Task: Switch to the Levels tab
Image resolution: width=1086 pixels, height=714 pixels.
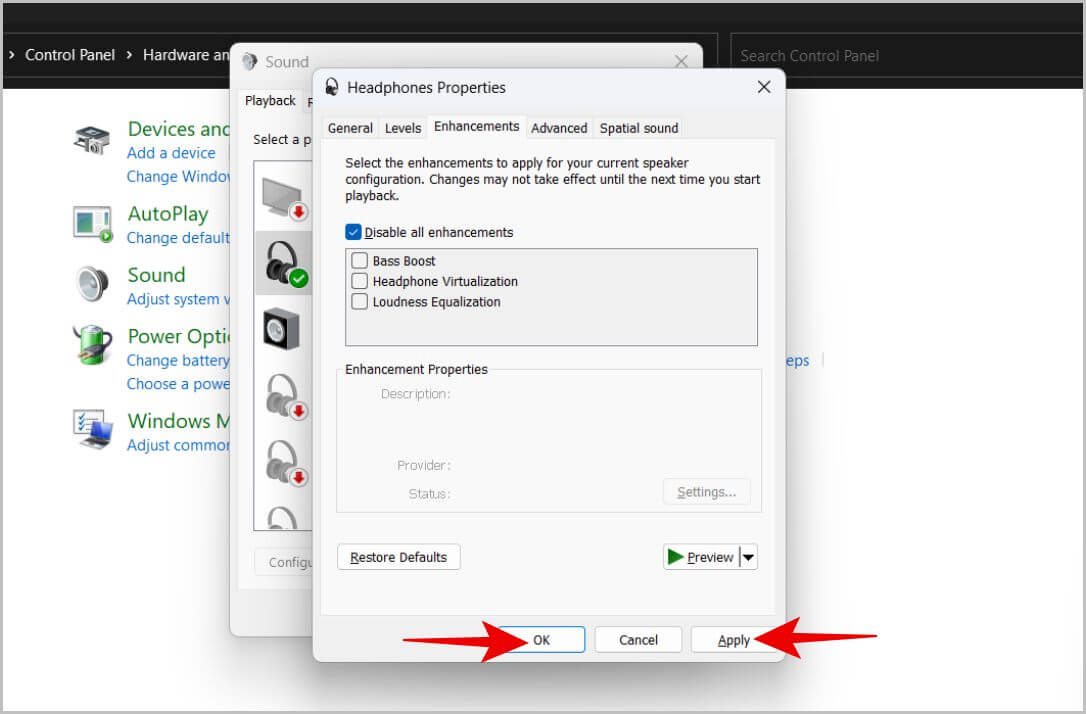Action: (403, 128)
